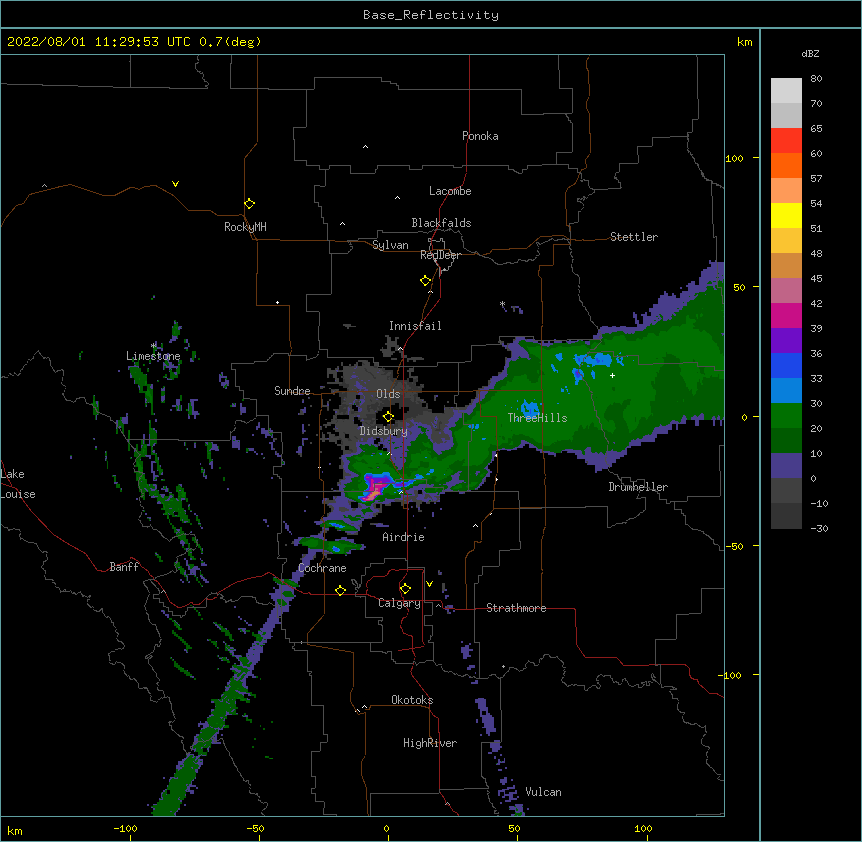
Task: Select the dark green 20-10 dBZ legend band
Action: 786,441
